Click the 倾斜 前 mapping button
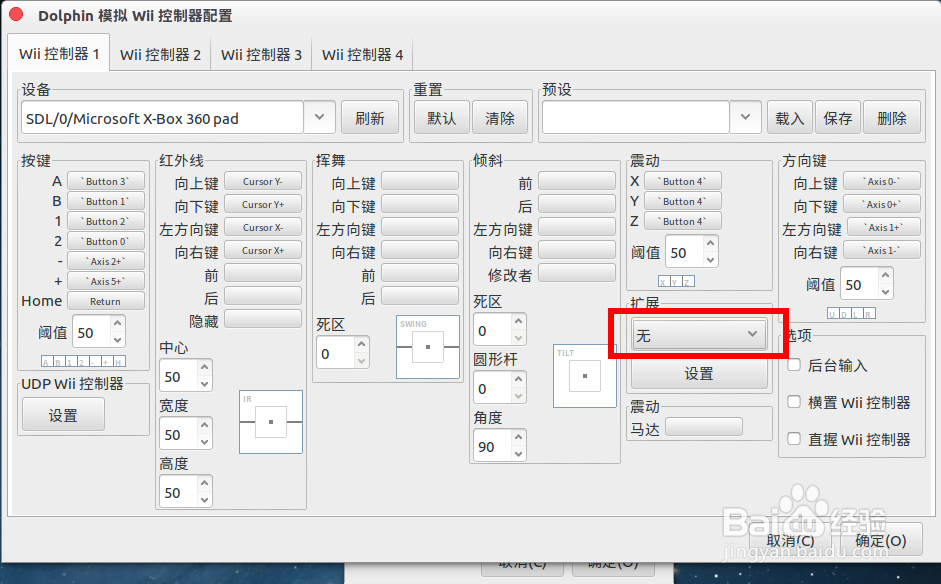 point(577,181)
